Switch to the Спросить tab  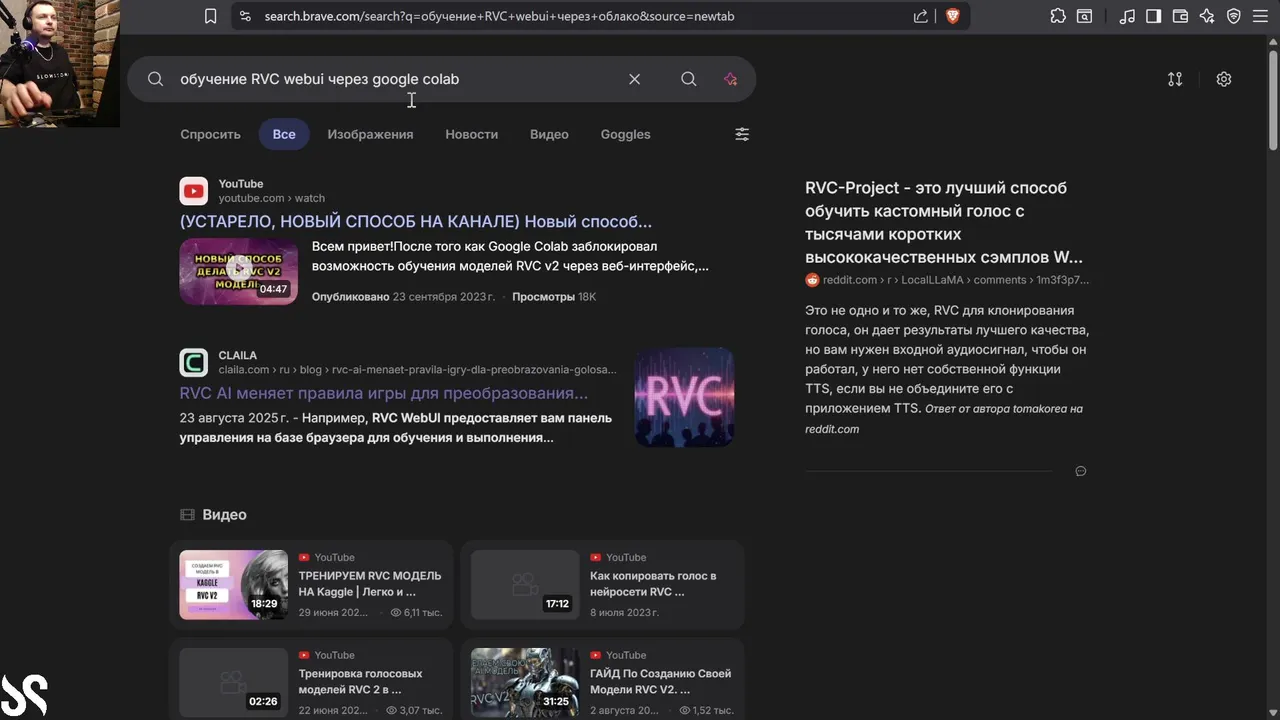(210, 134)
